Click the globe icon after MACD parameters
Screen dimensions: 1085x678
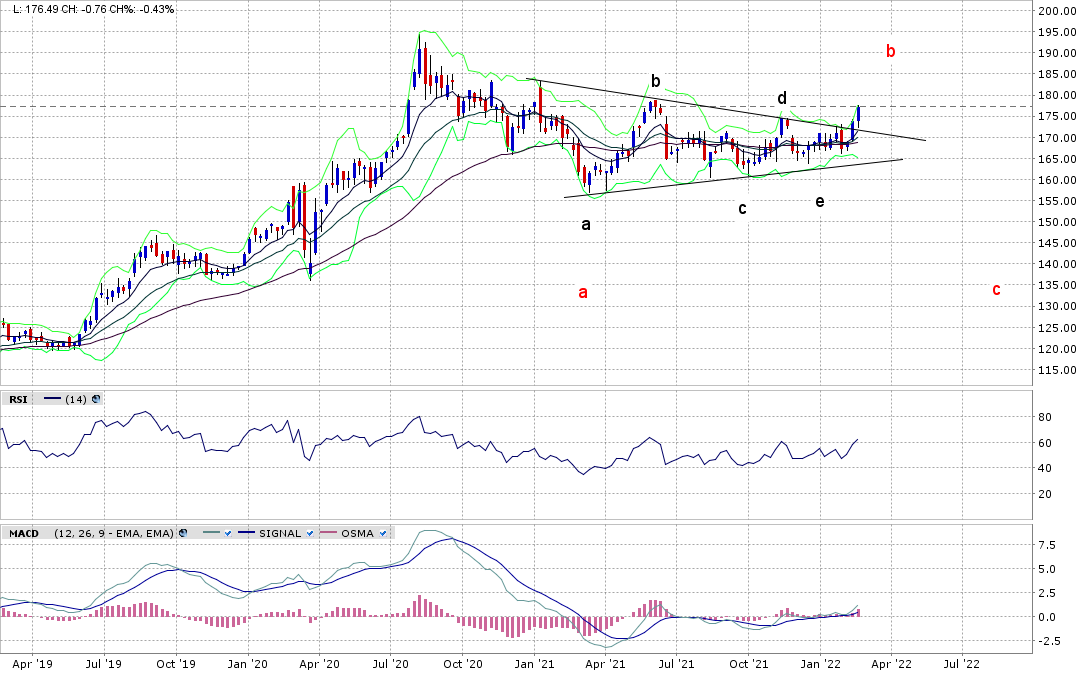click(x=185, y=533)
